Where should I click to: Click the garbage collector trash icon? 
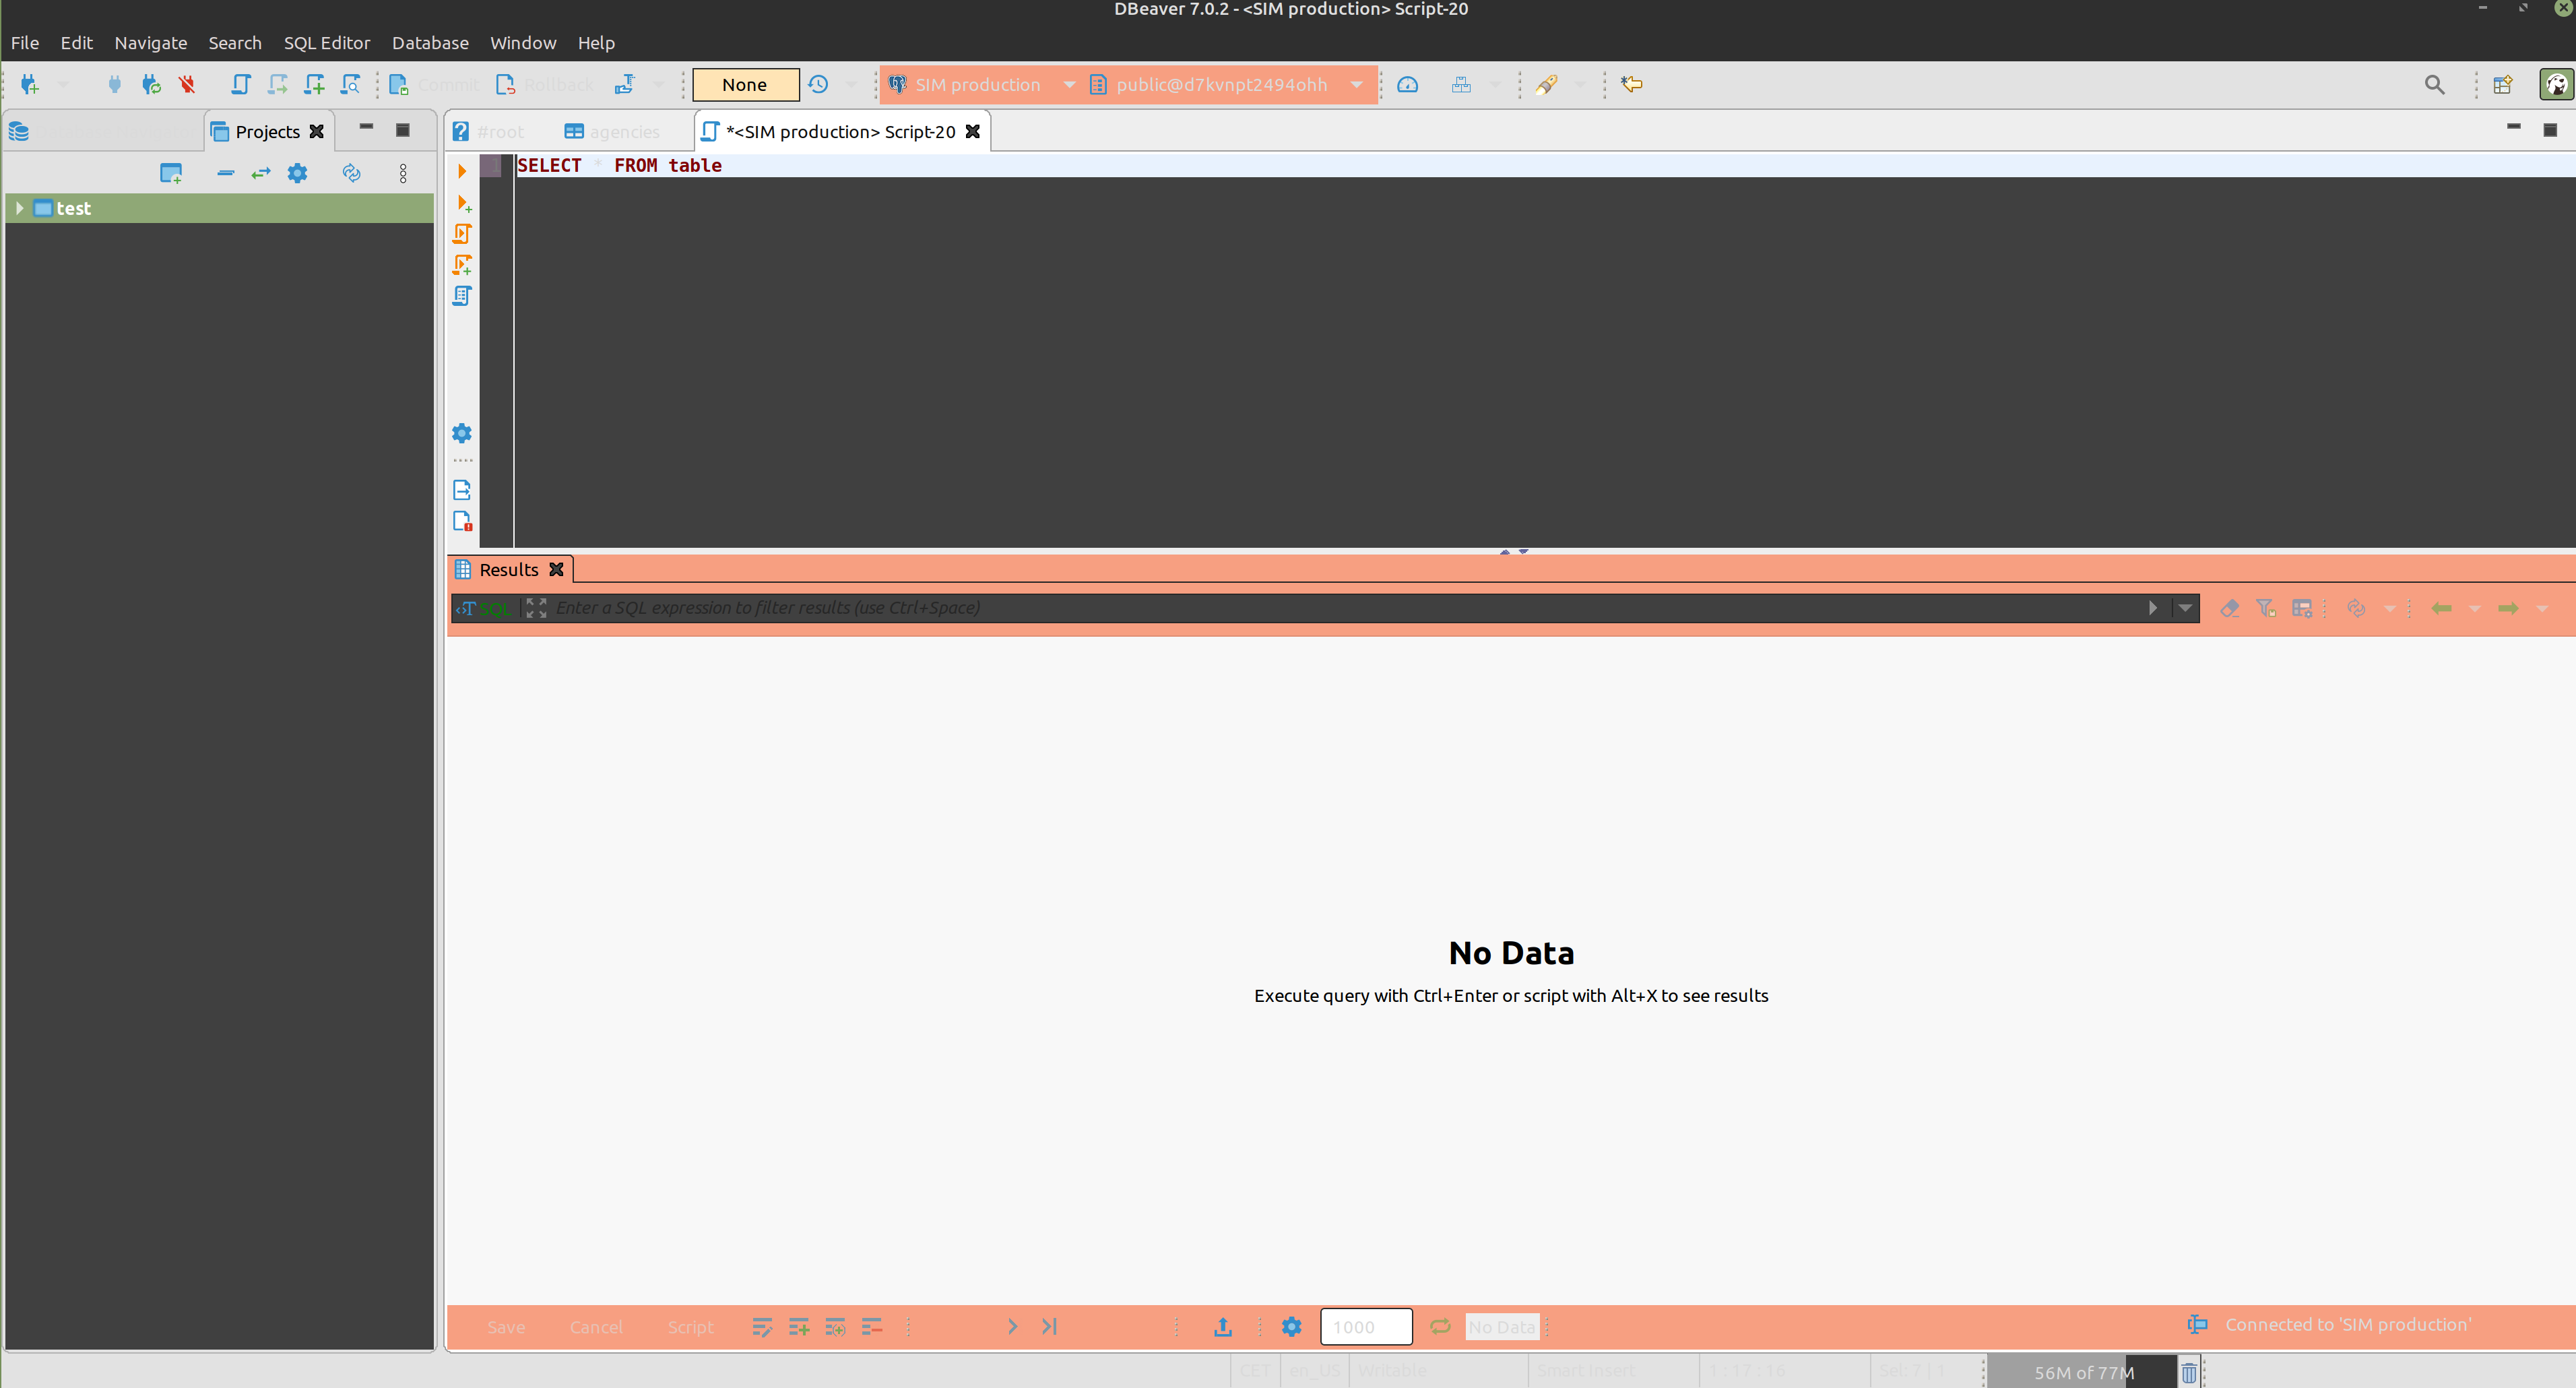pos(2189,1373)
